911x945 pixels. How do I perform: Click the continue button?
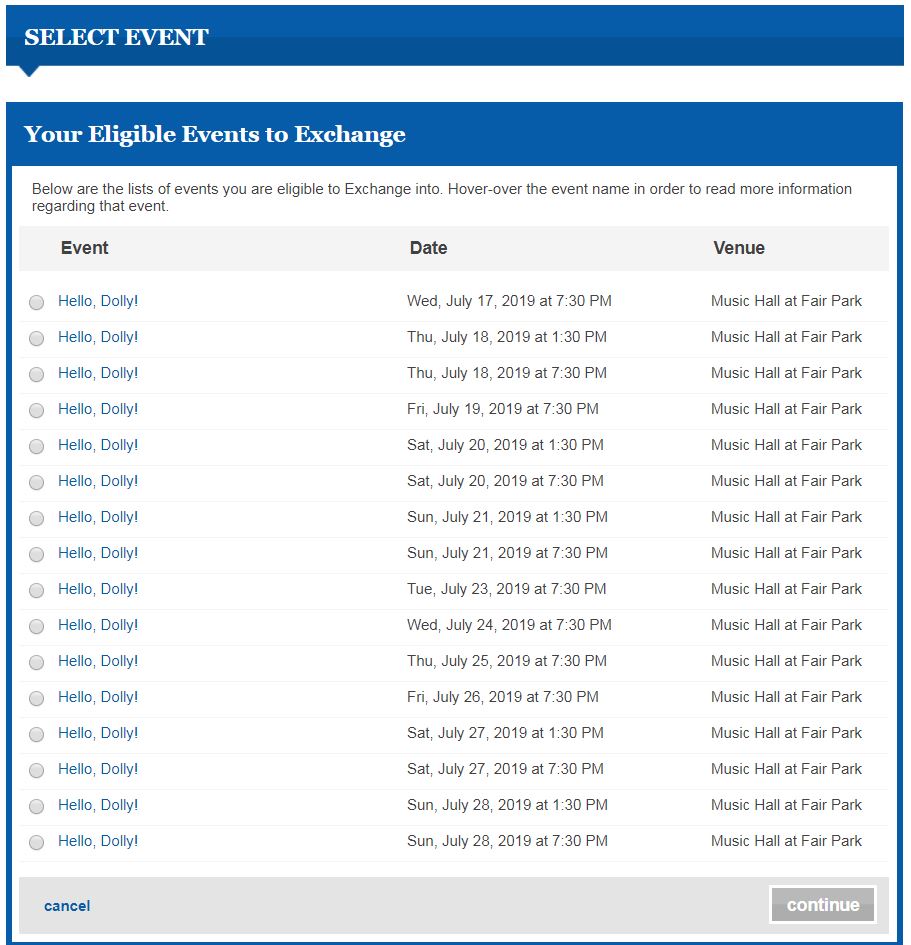(x=822, y=904)
